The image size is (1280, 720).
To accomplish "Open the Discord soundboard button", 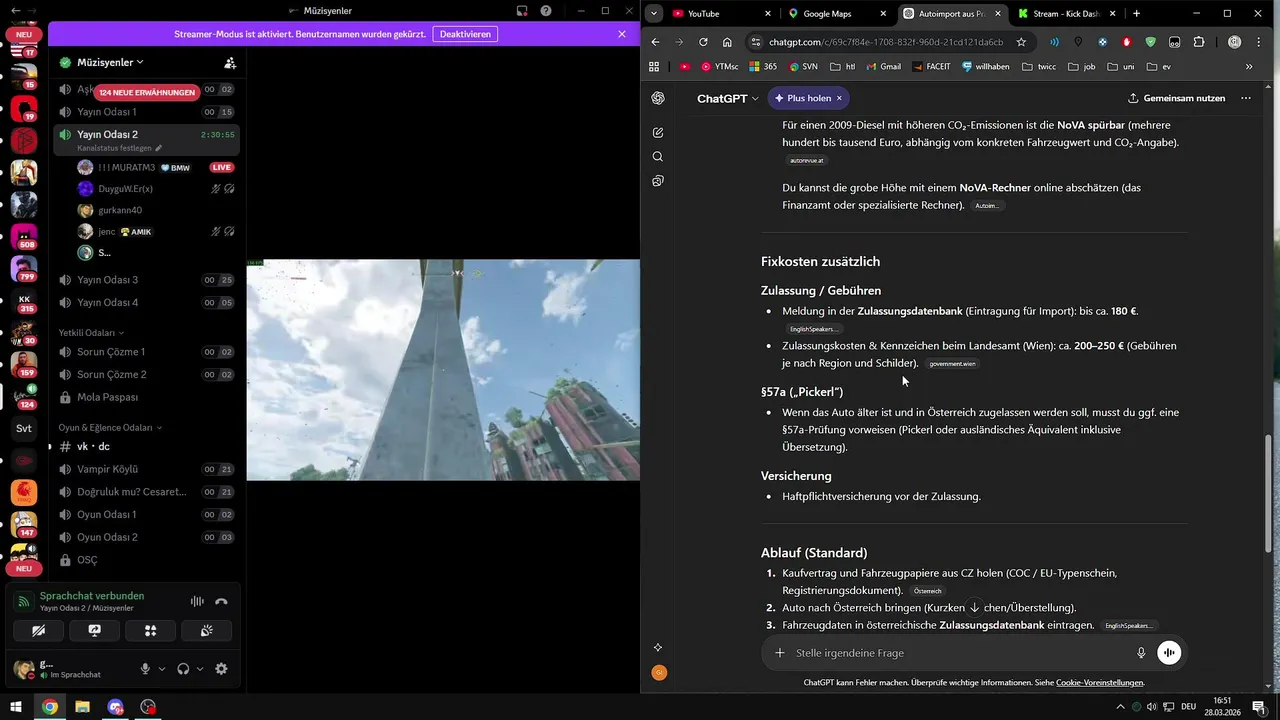I will (206, 631).
